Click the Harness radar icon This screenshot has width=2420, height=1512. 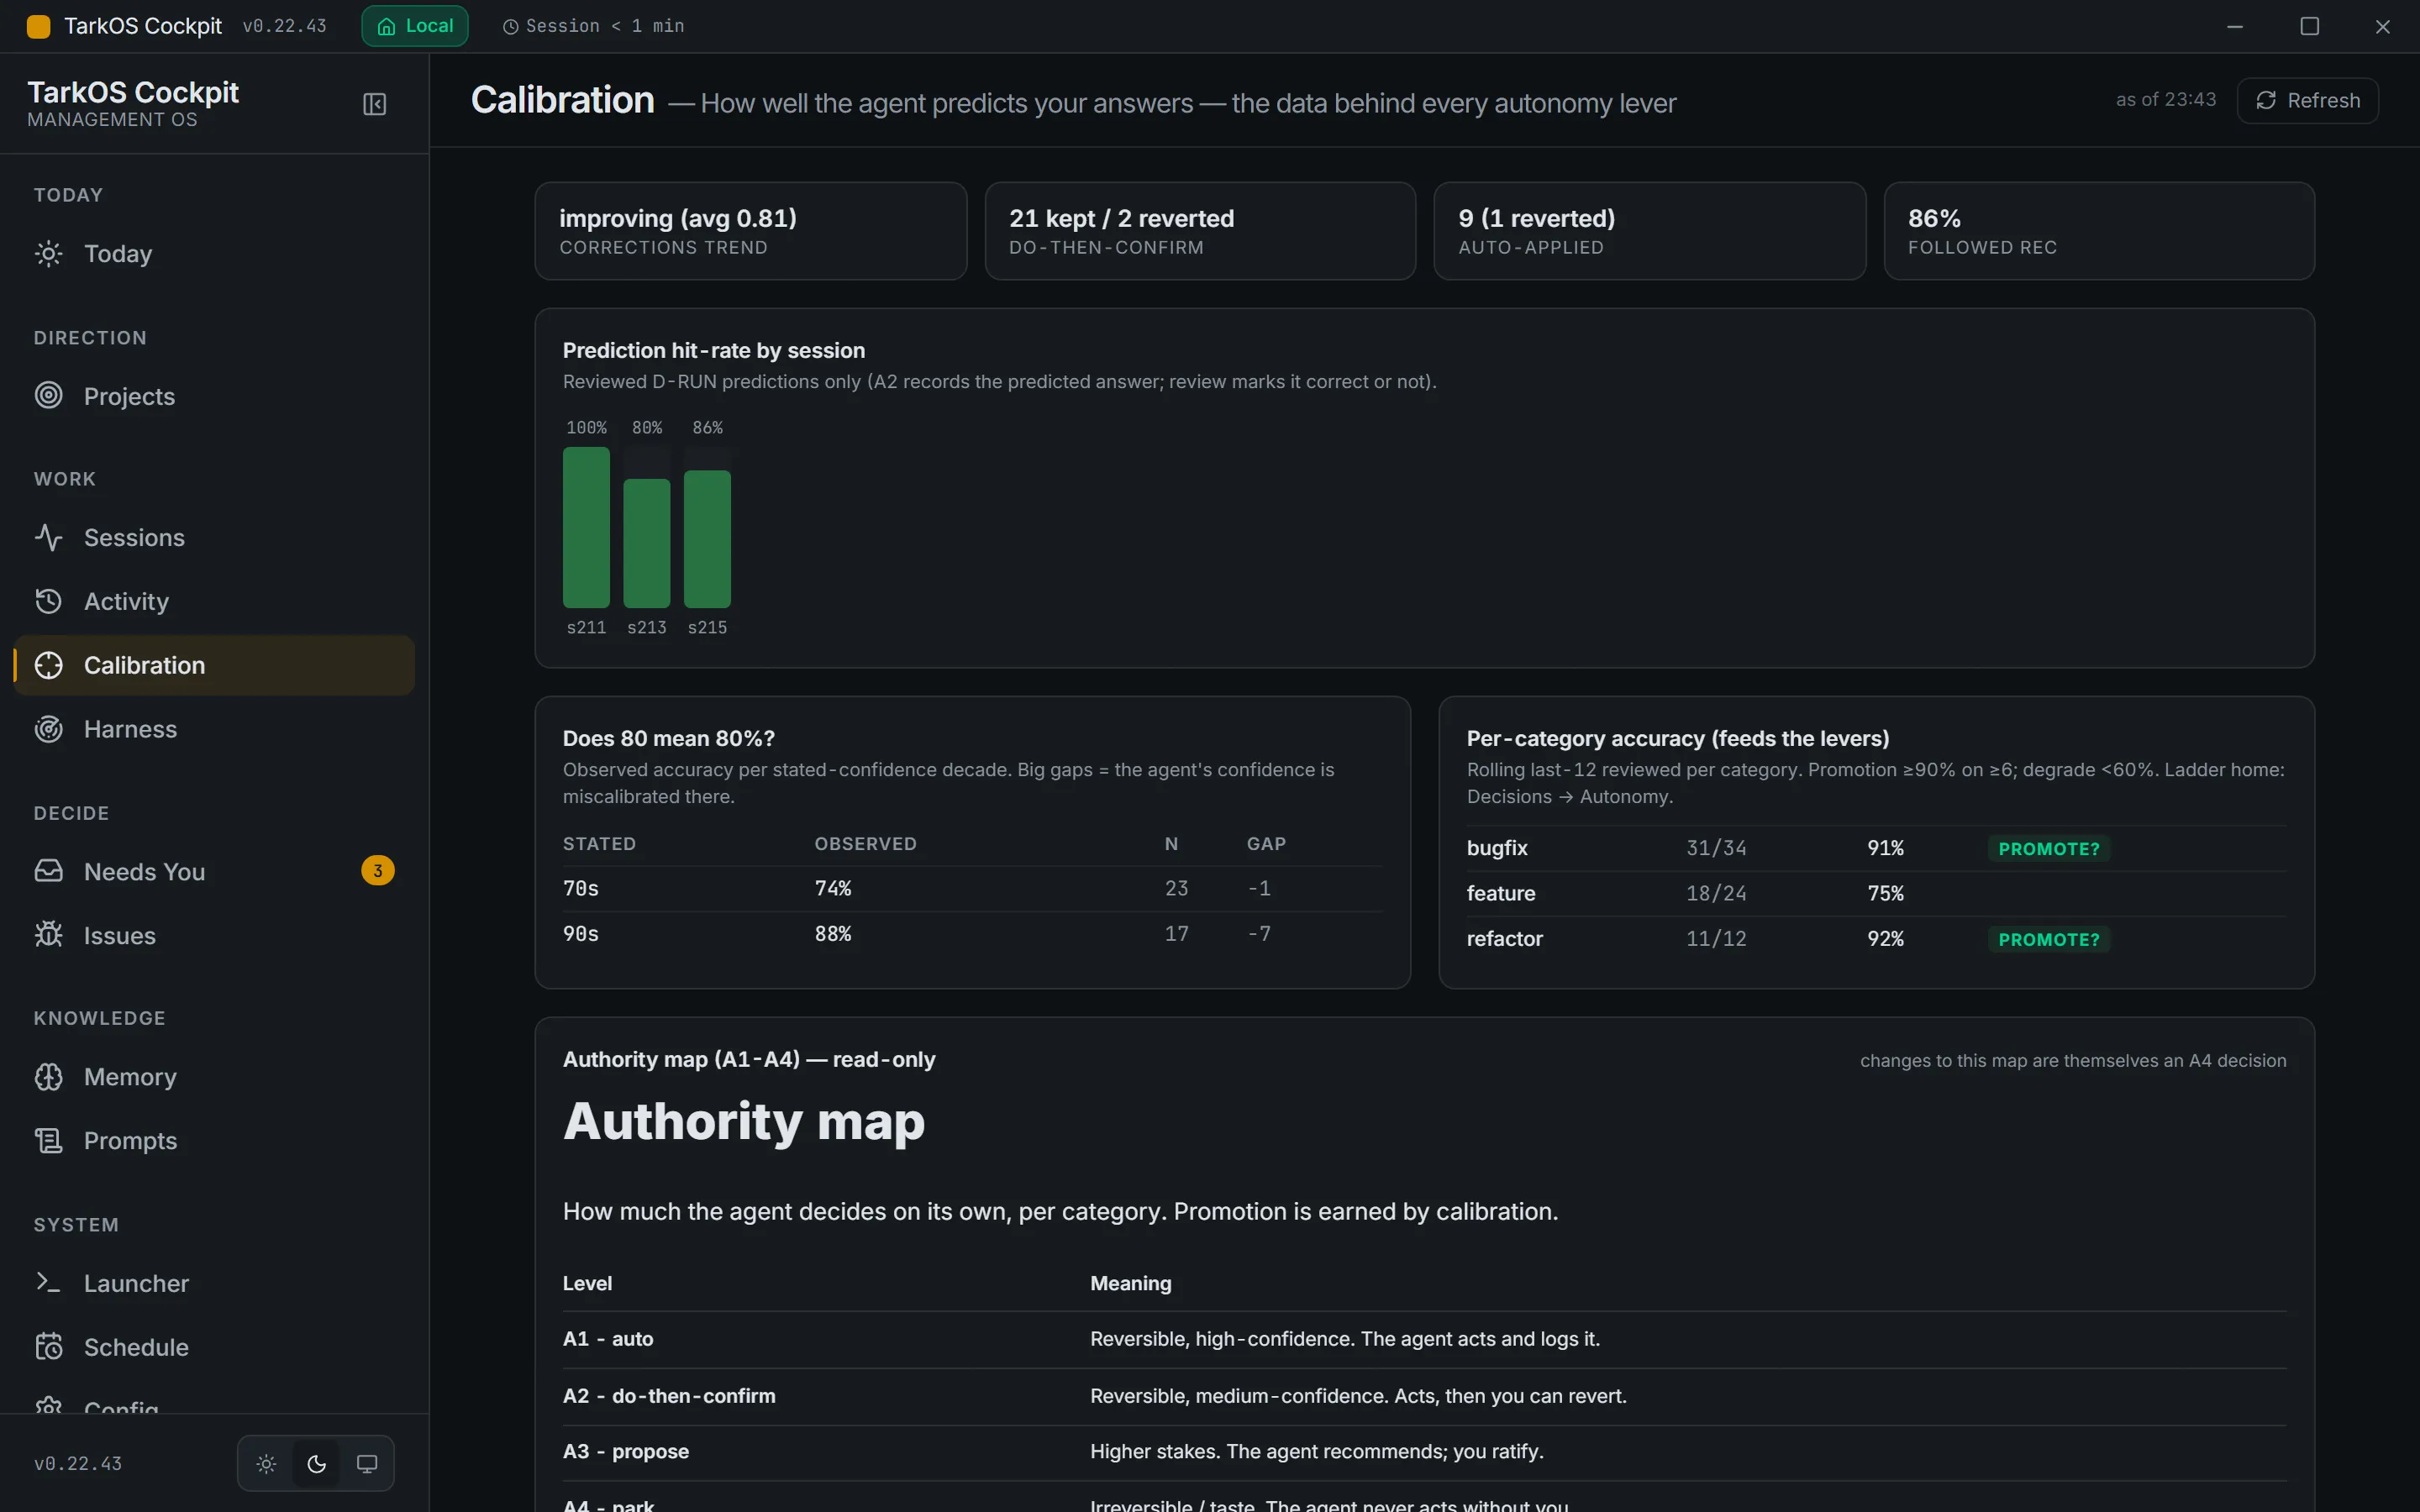point(48,729)
